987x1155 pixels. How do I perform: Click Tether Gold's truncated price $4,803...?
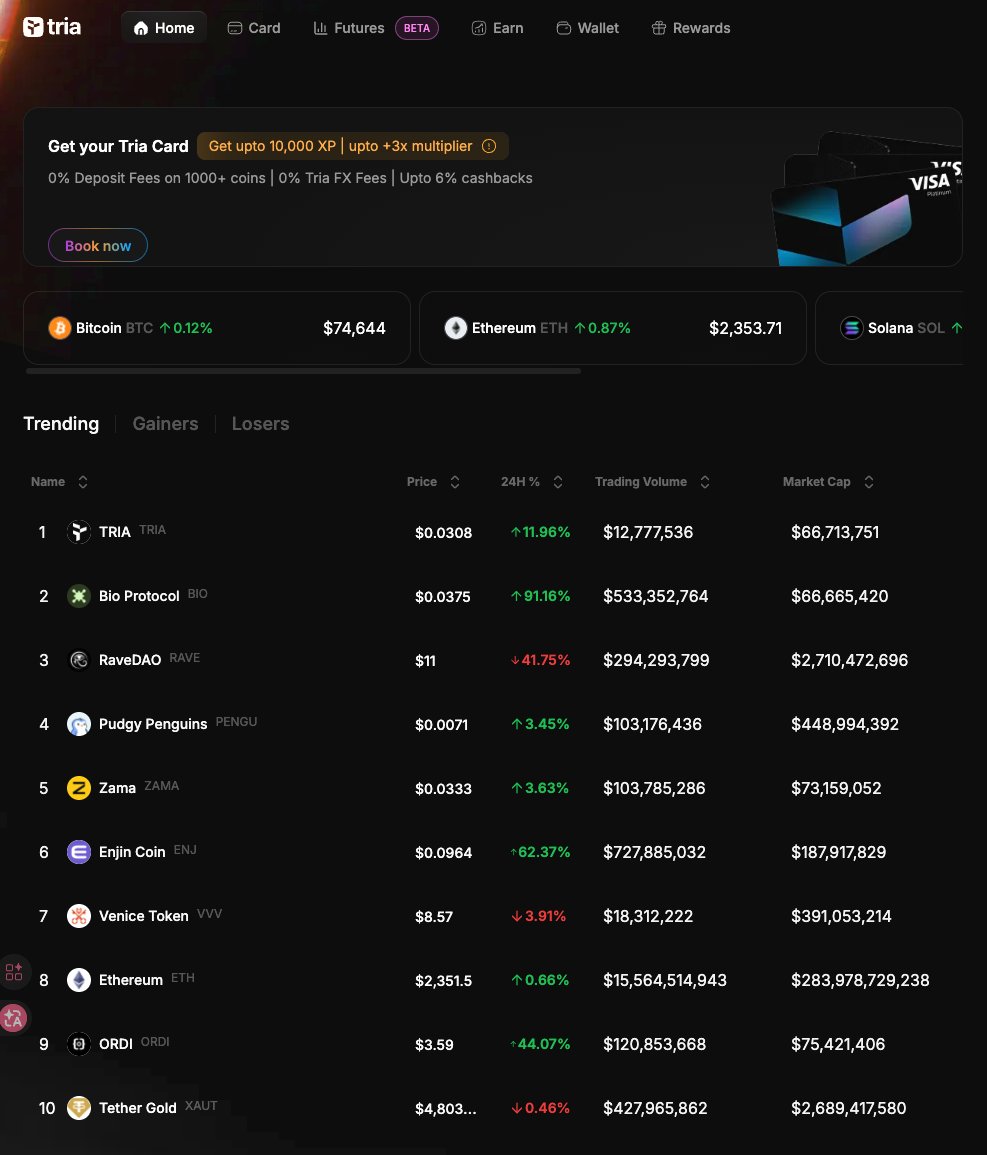[446, 1109]
